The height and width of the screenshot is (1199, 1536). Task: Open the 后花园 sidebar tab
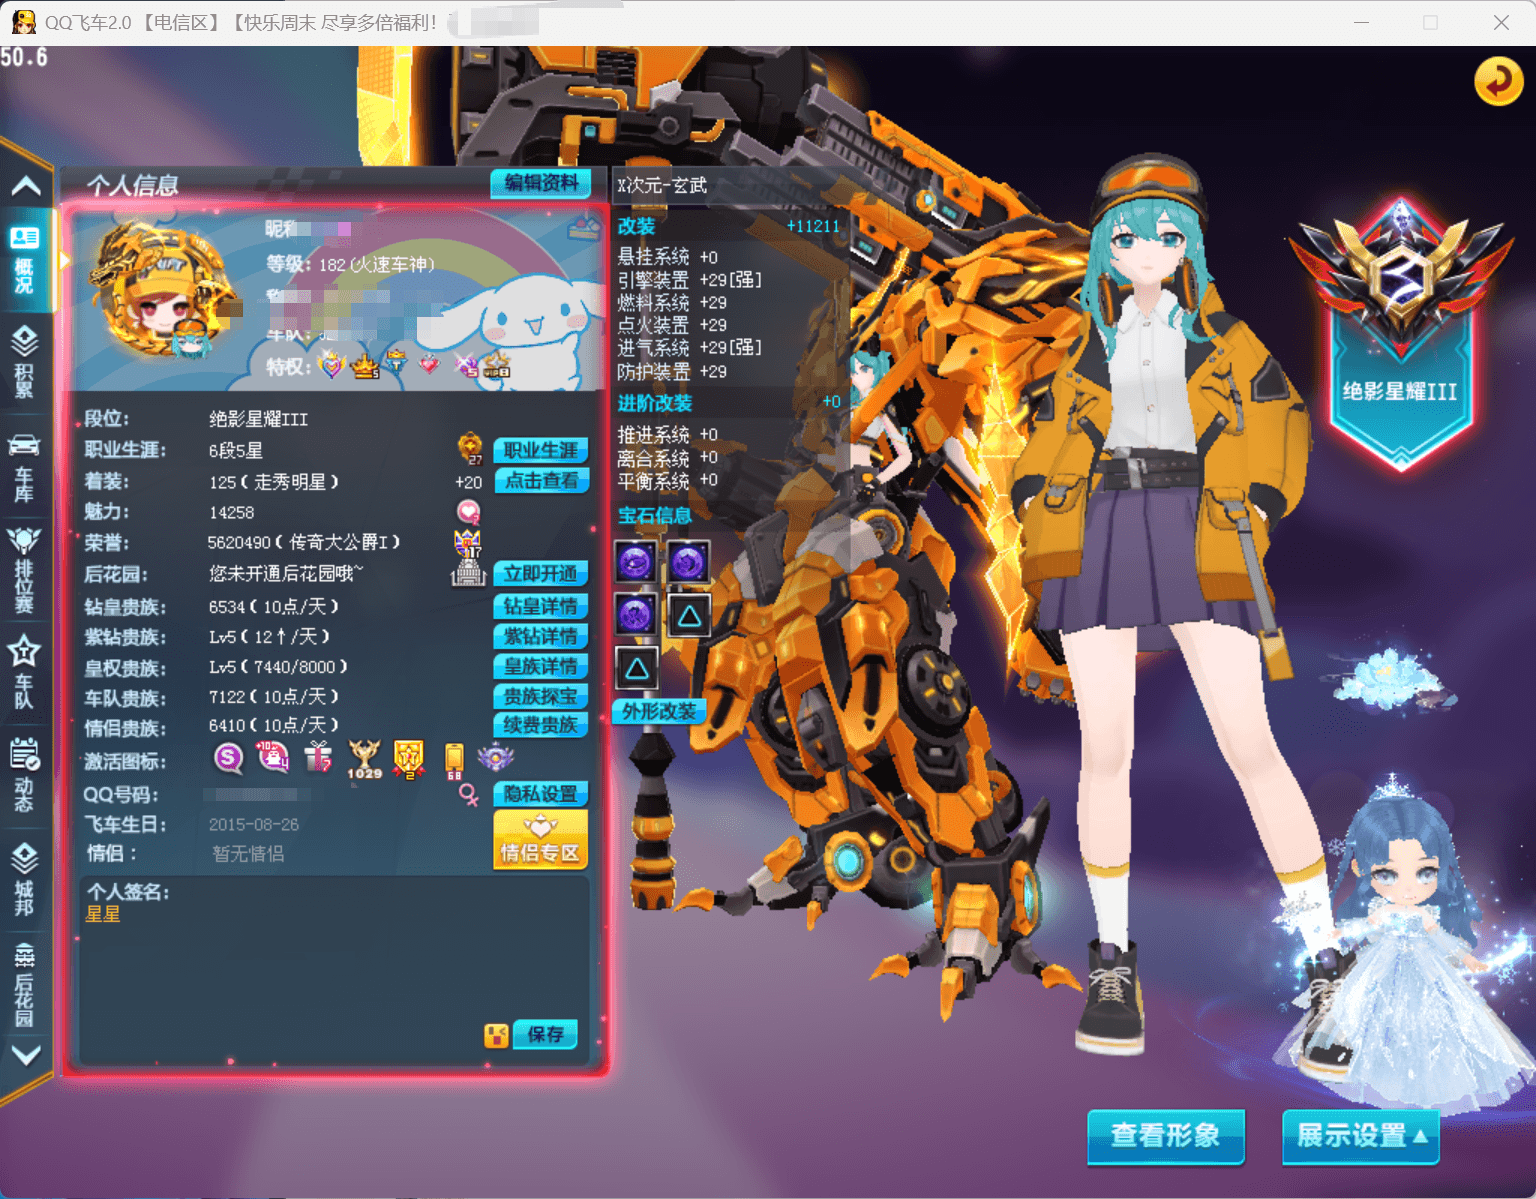pyautogui.click(x=24, y=985)
